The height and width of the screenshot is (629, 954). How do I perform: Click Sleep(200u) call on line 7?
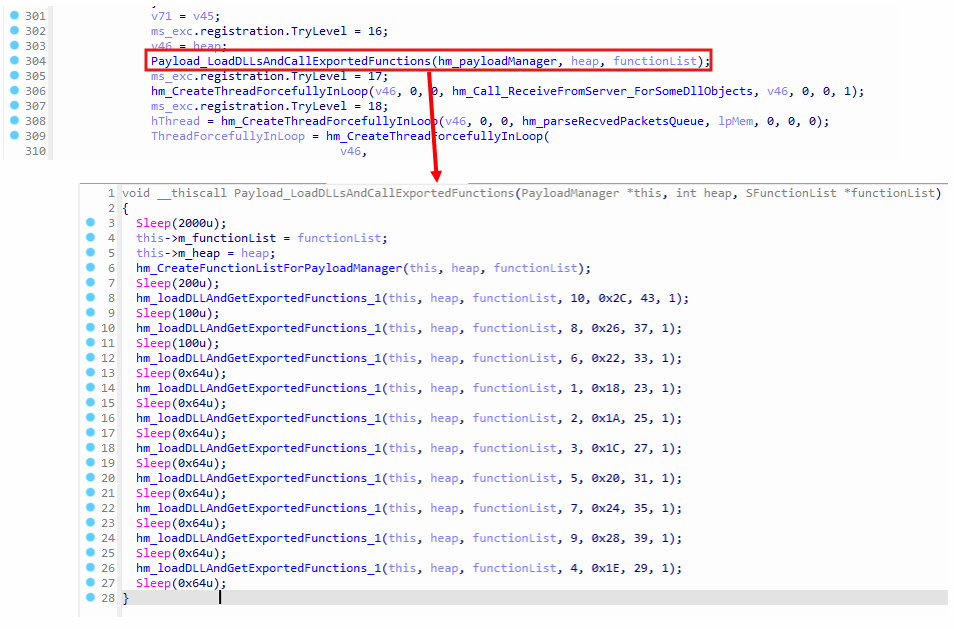pyautogui.click(x=178, y=283)
